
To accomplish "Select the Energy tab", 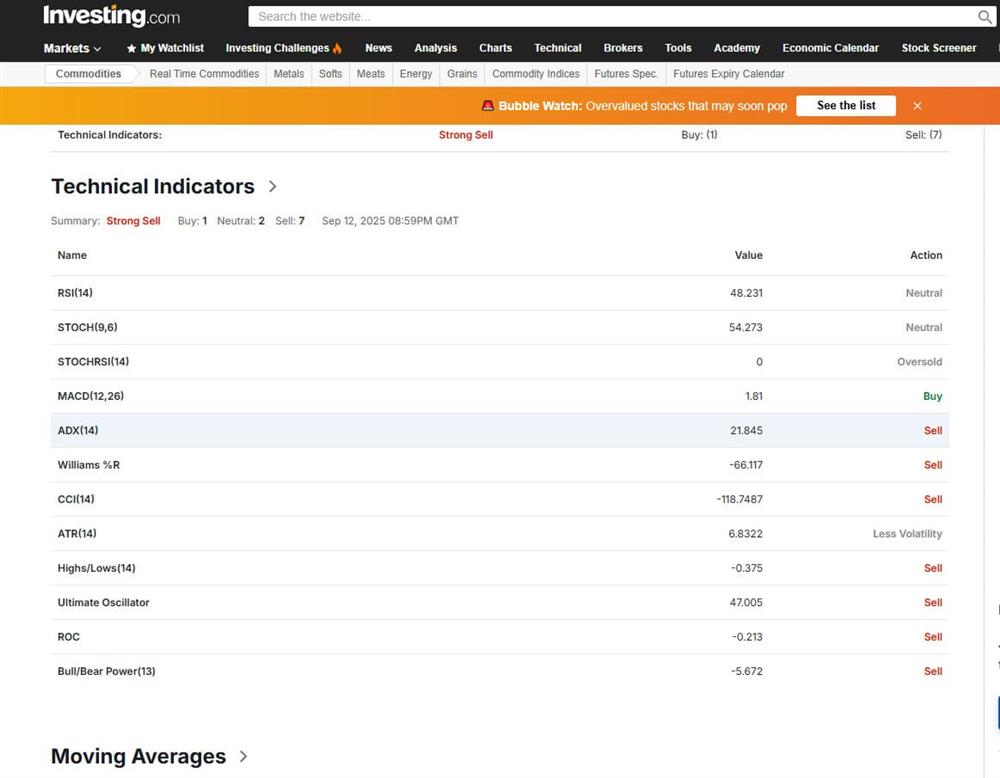I will (x=416, y=74).
